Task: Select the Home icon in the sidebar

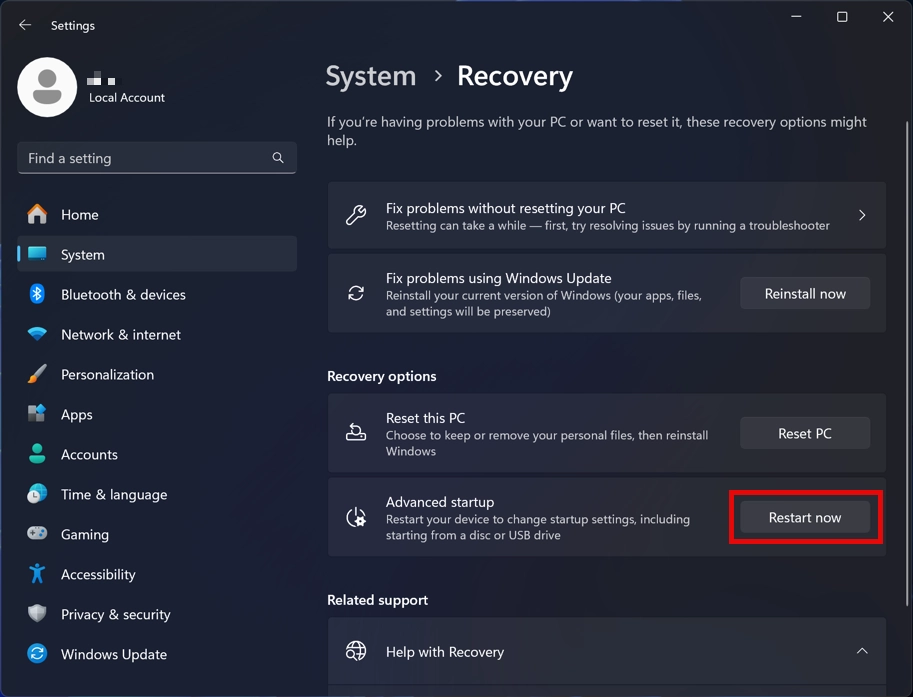Action: tap(37, 214)
